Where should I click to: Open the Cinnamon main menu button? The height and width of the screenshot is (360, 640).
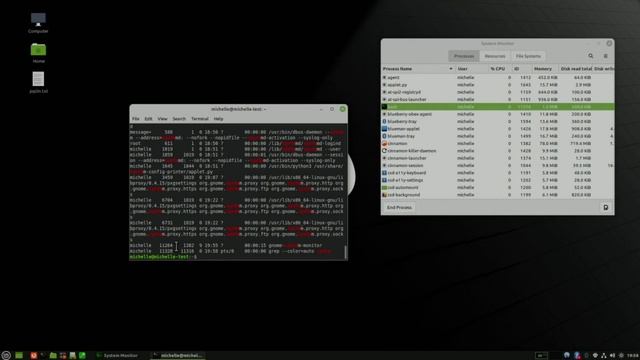6,356
